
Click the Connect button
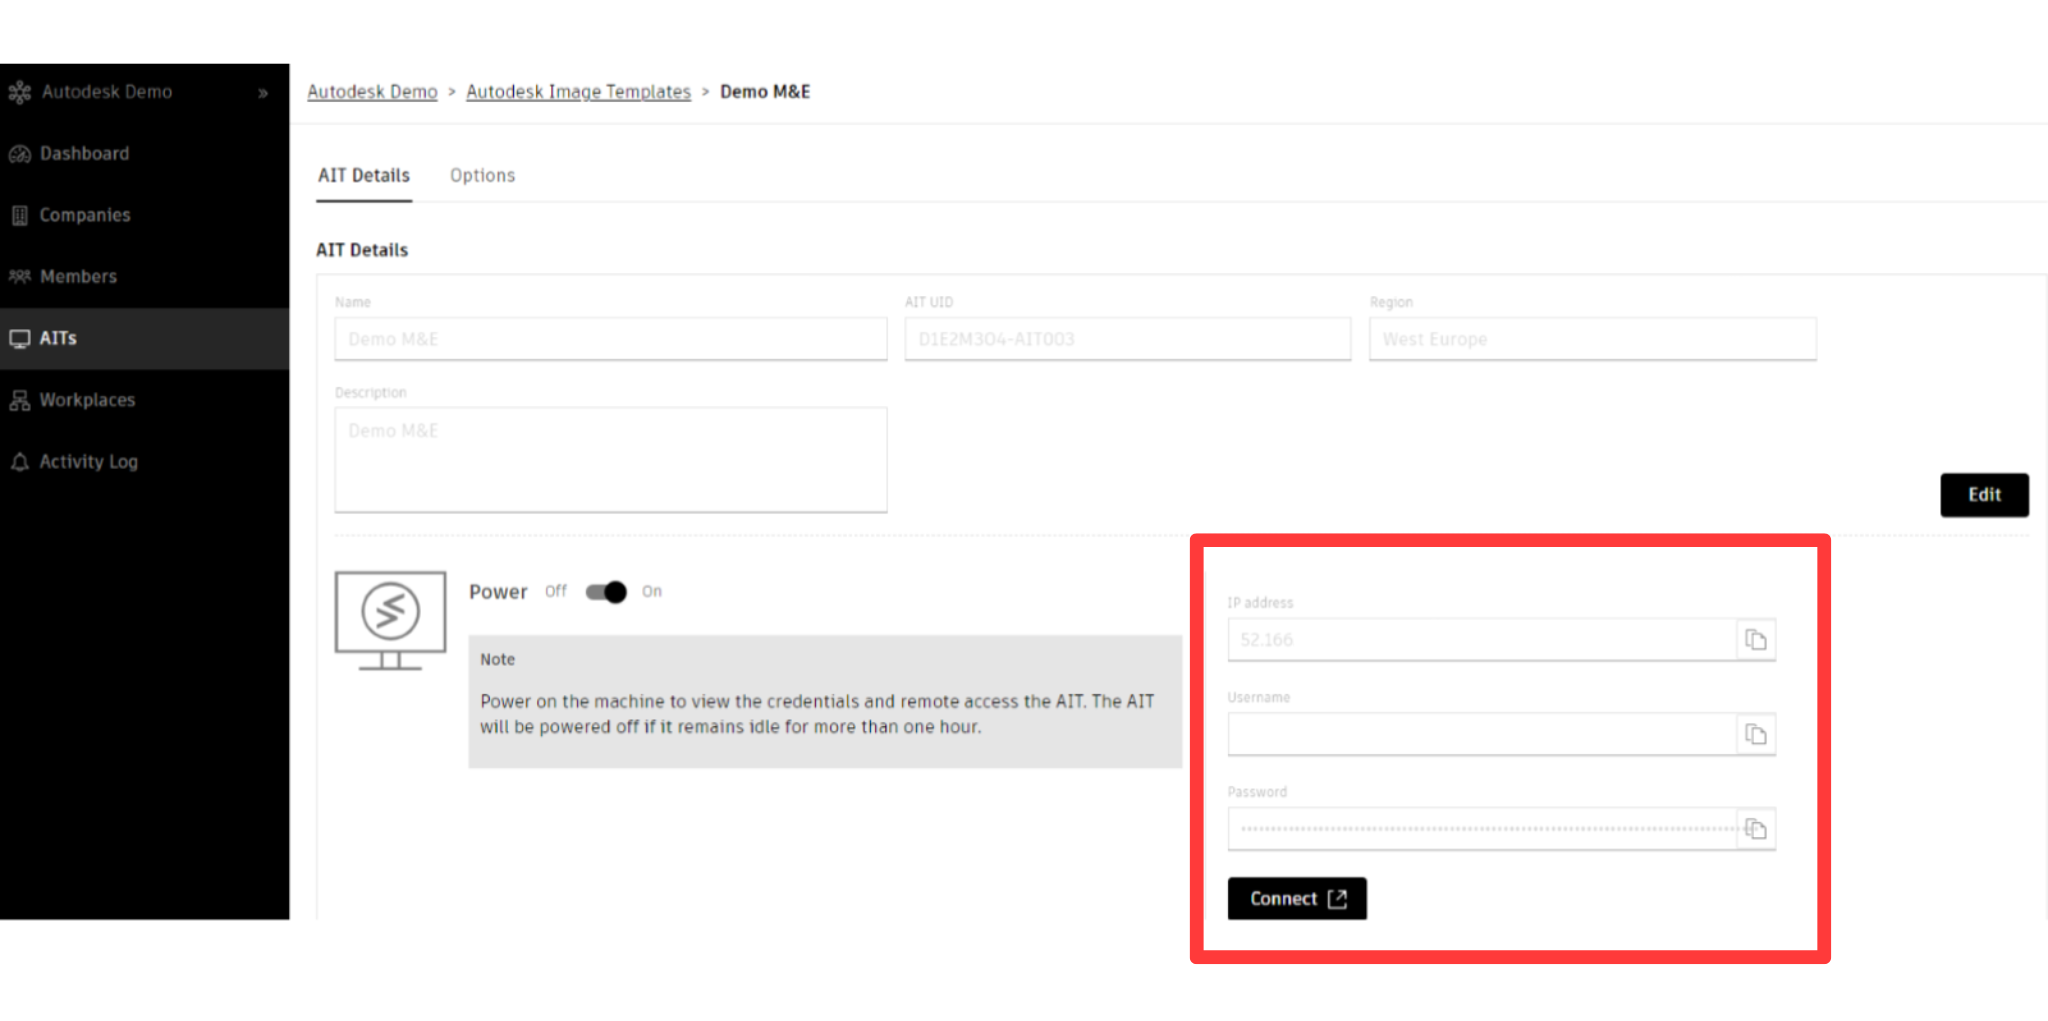tap(1297, 899)
